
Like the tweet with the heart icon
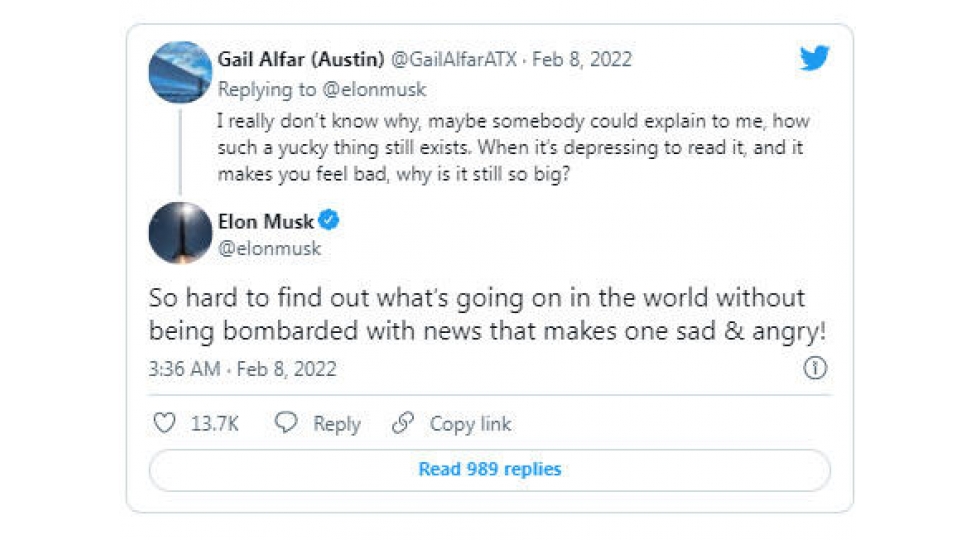click(164, 424)
